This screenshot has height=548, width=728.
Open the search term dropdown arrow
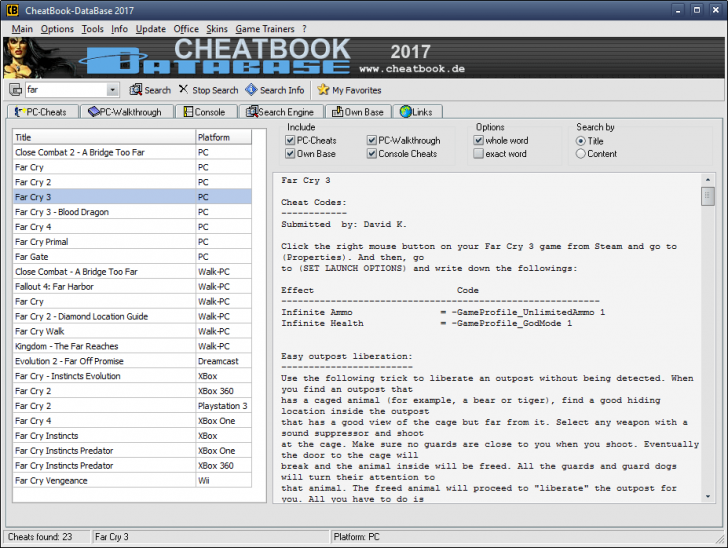(112, 90)
